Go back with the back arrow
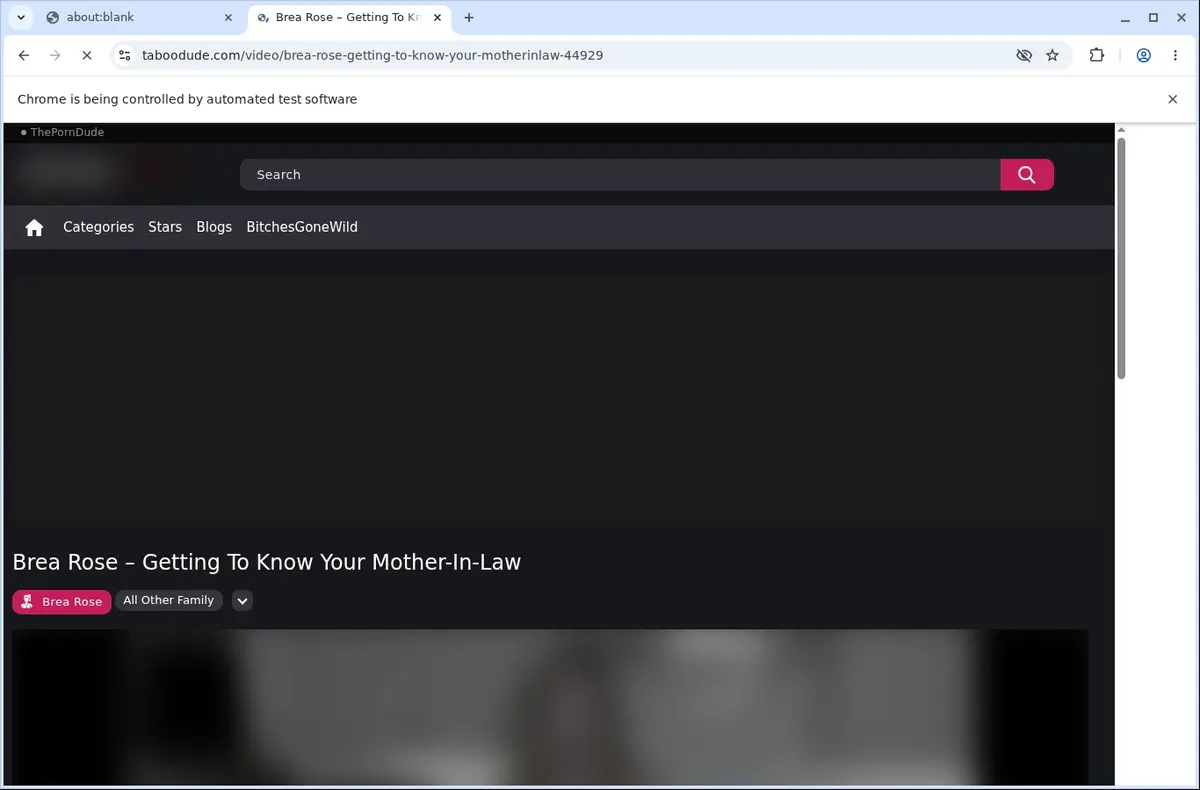1200x790 pixels. click(x=24, y=56)
